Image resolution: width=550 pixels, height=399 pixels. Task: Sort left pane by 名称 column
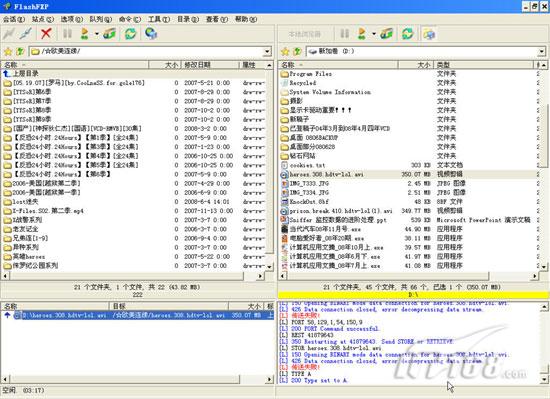point(75,65)
